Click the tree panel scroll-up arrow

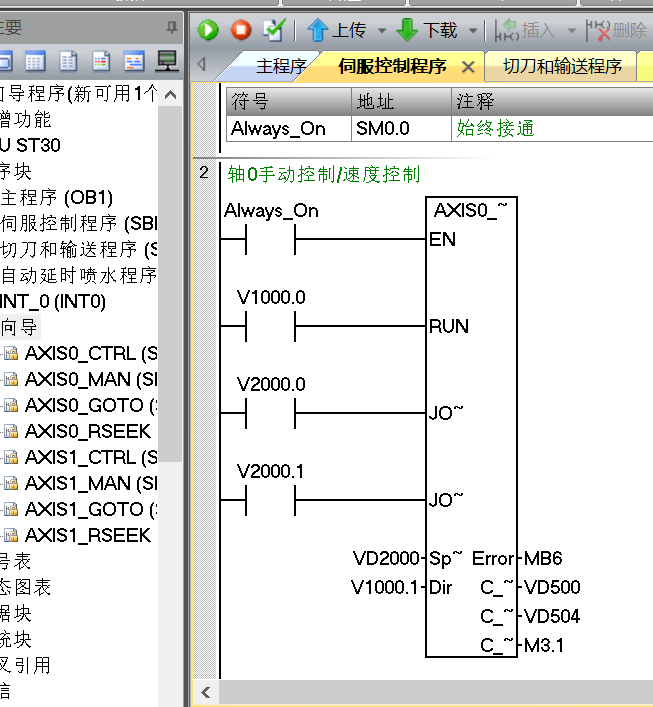(x=170, y=96)
